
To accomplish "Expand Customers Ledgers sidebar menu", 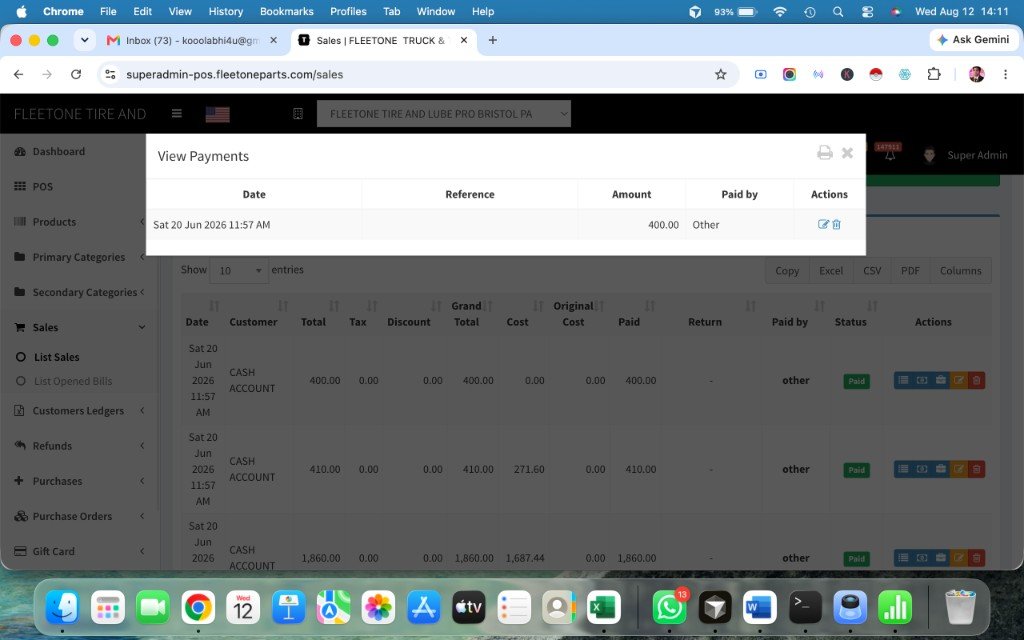I will point(78,410).
